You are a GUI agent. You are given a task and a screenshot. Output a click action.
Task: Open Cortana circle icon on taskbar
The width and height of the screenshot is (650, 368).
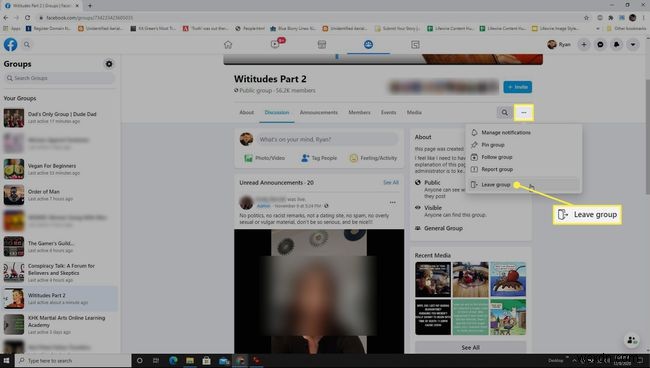tap(140, 361)
